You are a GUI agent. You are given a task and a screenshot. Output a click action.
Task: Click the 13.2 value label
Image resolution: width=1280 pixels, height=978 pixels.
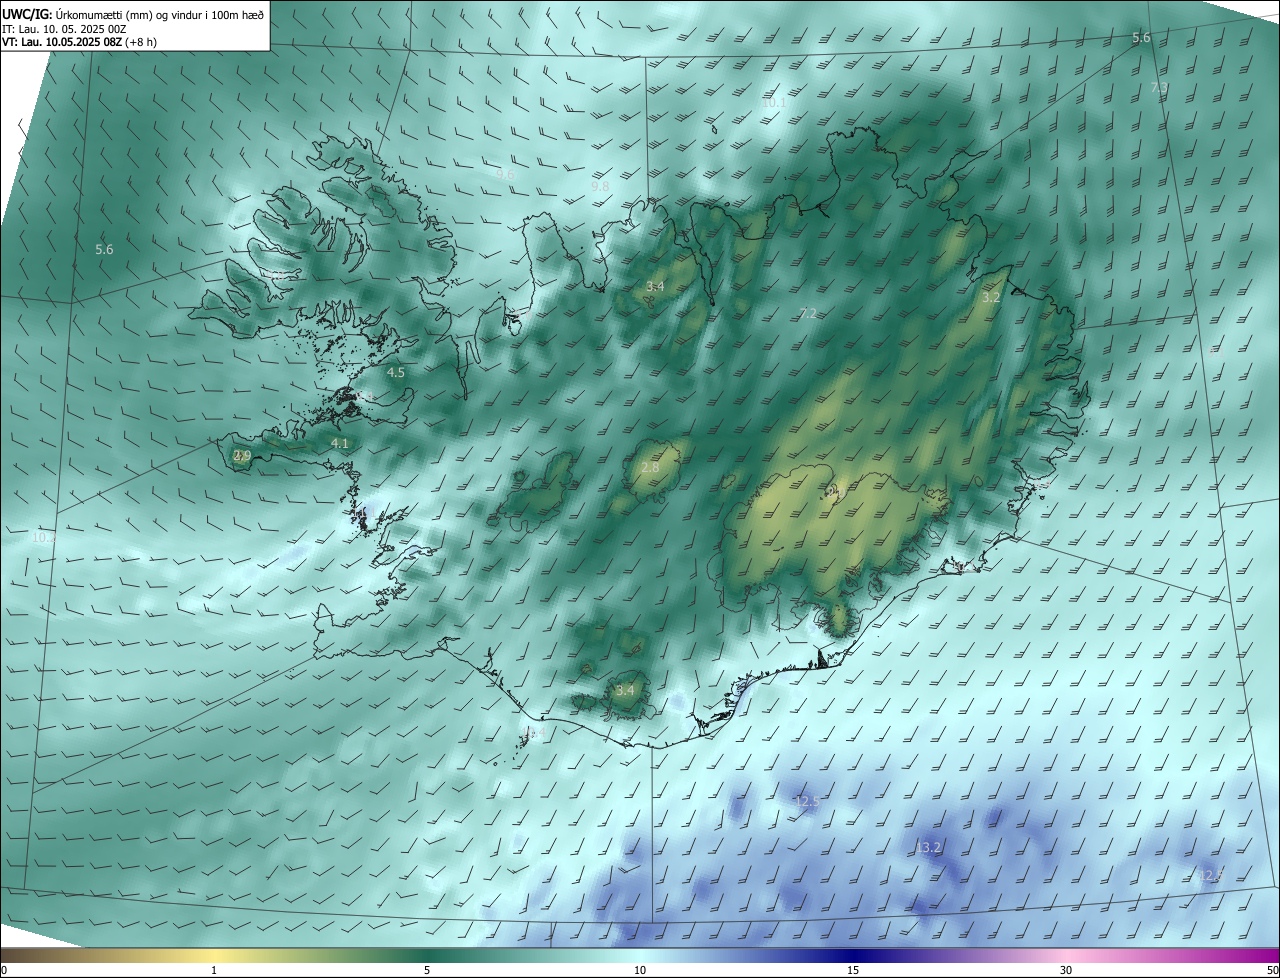(x=929, y=848)
